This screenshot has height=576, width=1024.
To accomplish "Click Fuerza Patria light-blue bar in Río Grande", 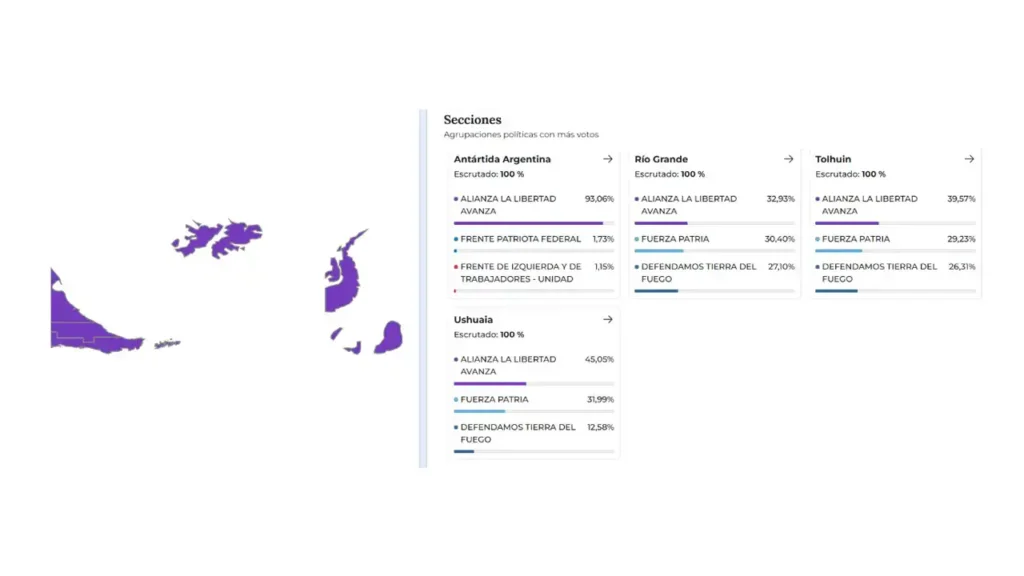I will click(x=659, y=251).
